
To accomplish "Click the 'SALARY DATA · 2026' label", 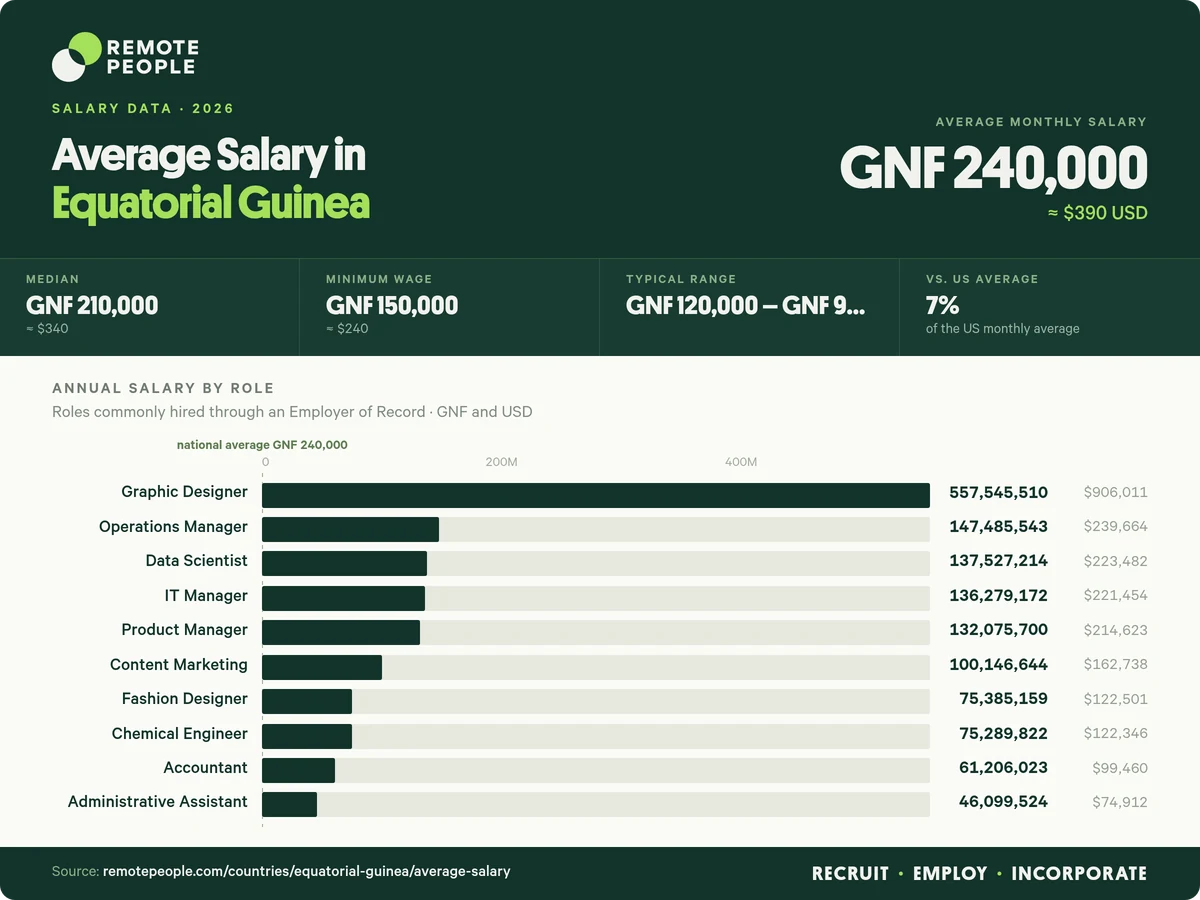I will click(143, 108).
